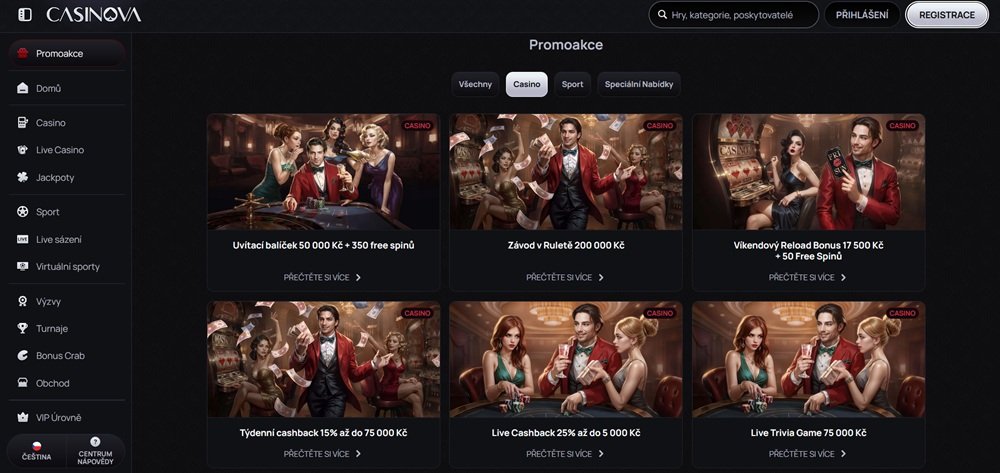The width and height of the screenshot is (1000, 473).
Task: Open VIP Úrovně crown icon
Action: point(23,417)
